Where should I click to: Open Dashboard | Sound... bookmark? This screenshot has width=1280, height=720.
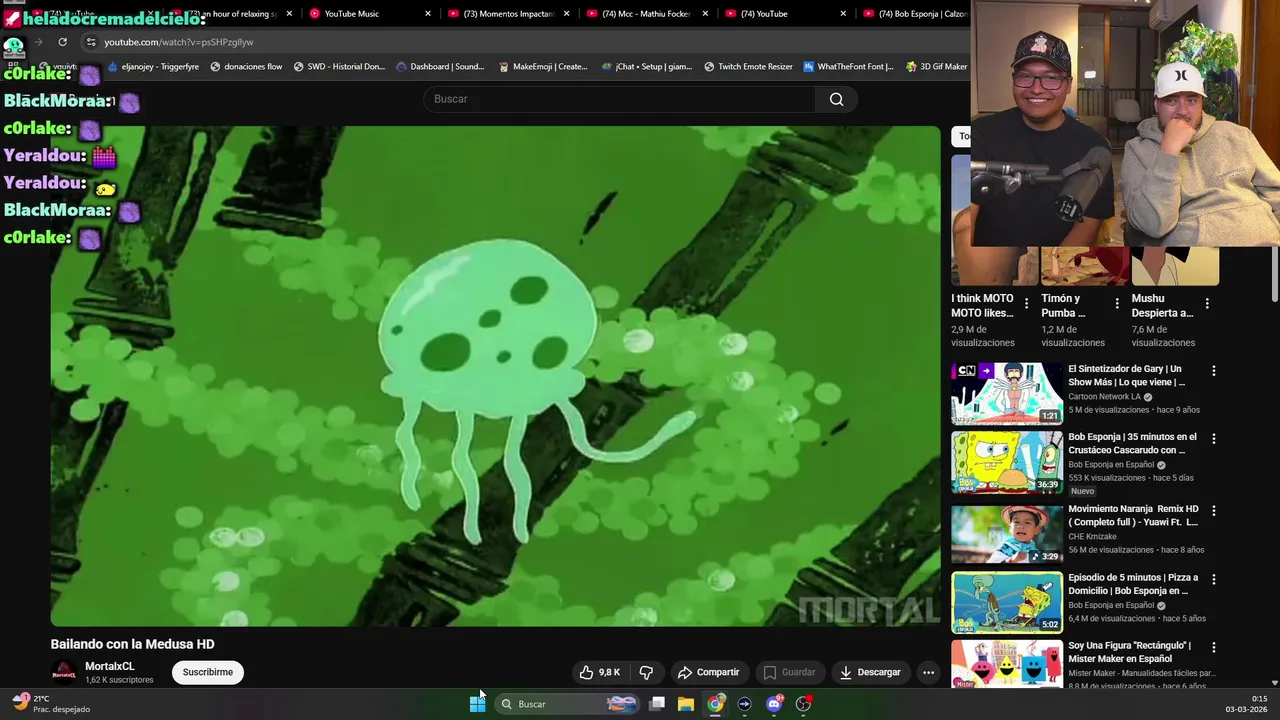click(440, 67)
